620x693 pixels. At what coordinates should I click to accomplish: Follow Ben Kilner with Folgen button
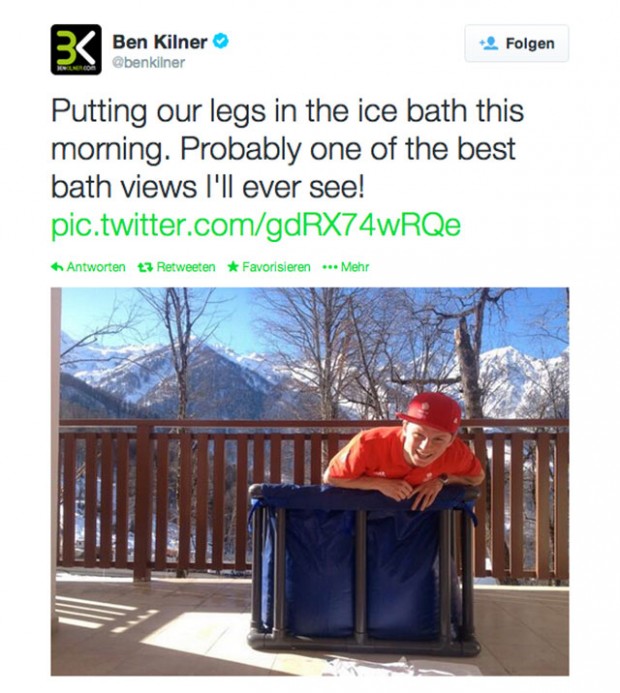[x=517, y=43]
